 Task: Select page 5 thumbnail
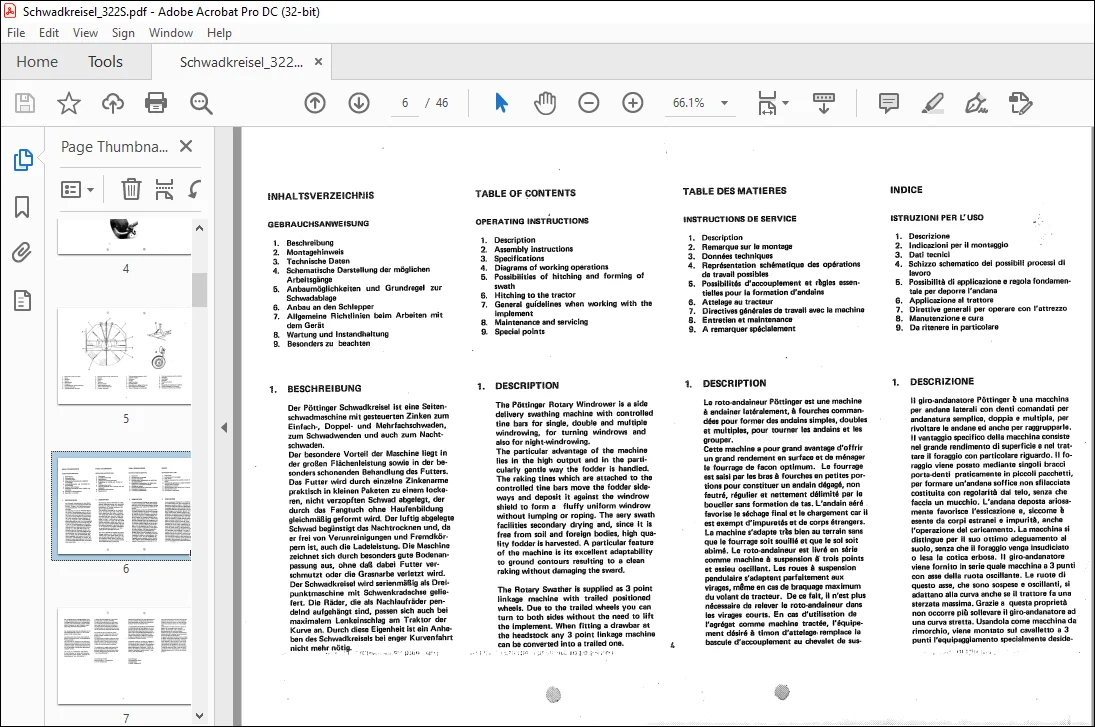point(124,355)
